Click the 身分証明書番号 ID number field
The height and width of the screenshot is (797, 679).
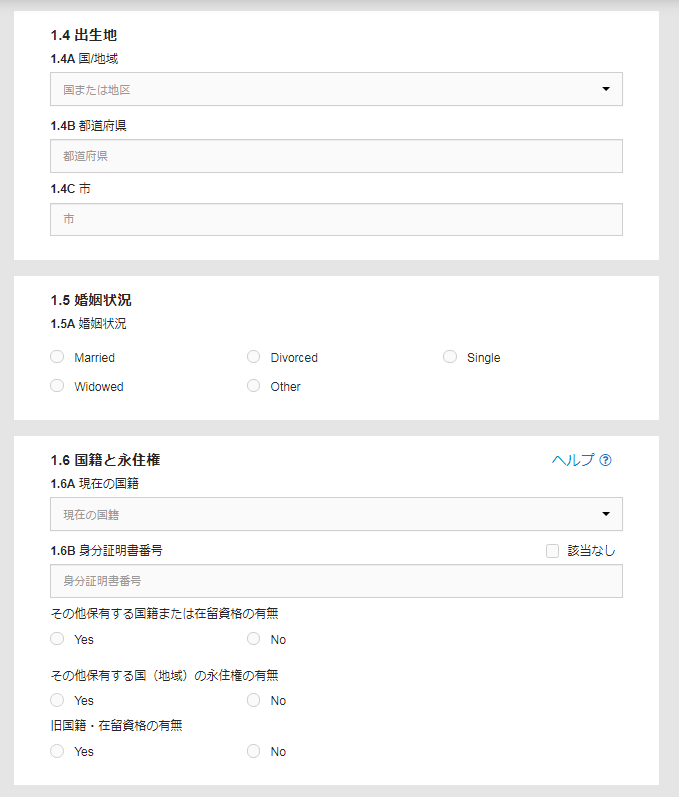click(x=336, y=581)
